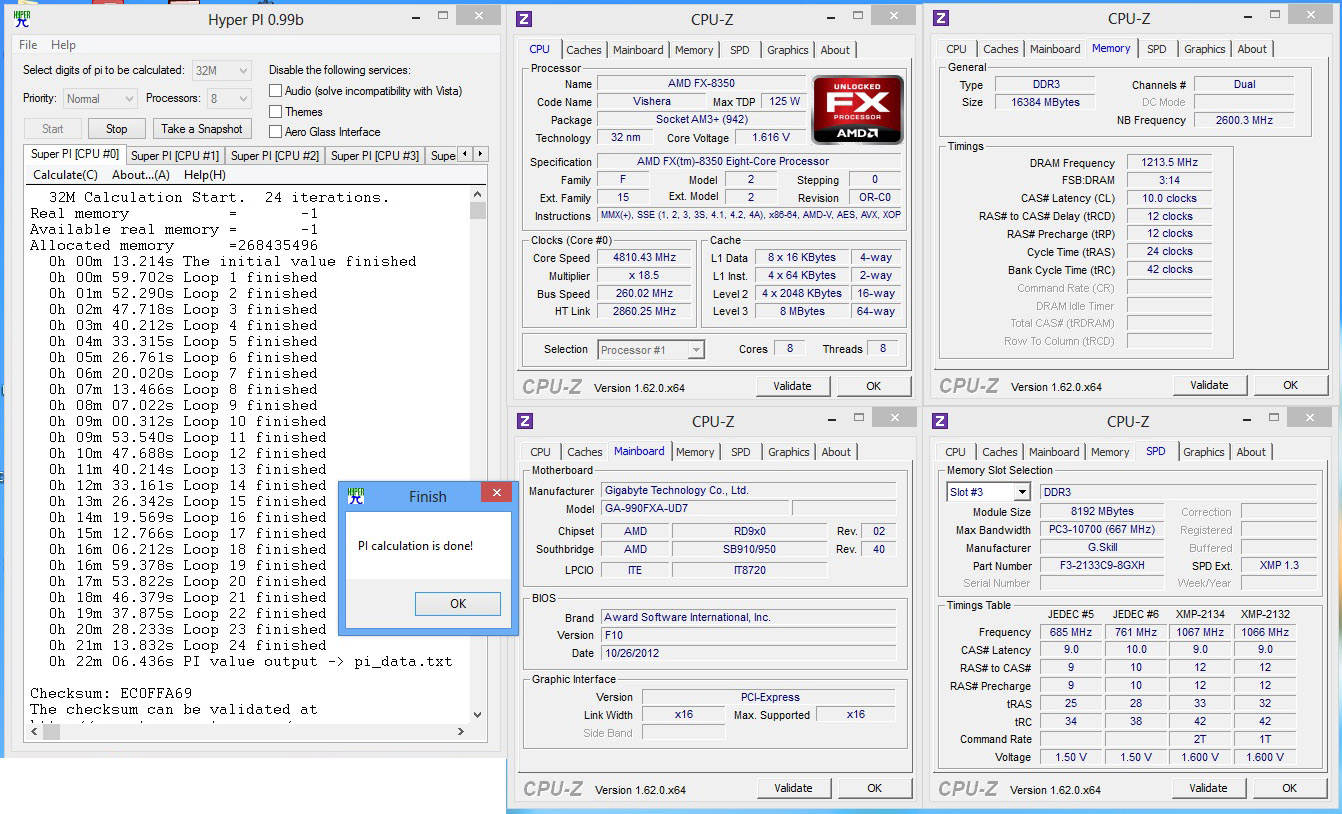Viewport: 1342px width, 814px height.
Task: Switch to Super PI [CPU #1] tab
Action: point(175,155)
